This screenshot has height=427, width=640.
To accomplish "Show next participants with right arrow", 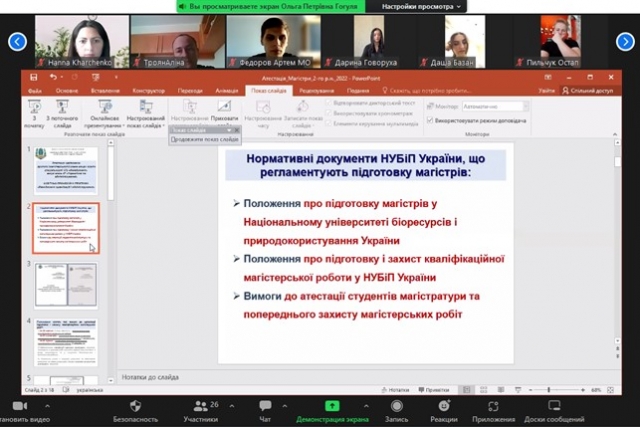I will point(625,42).
